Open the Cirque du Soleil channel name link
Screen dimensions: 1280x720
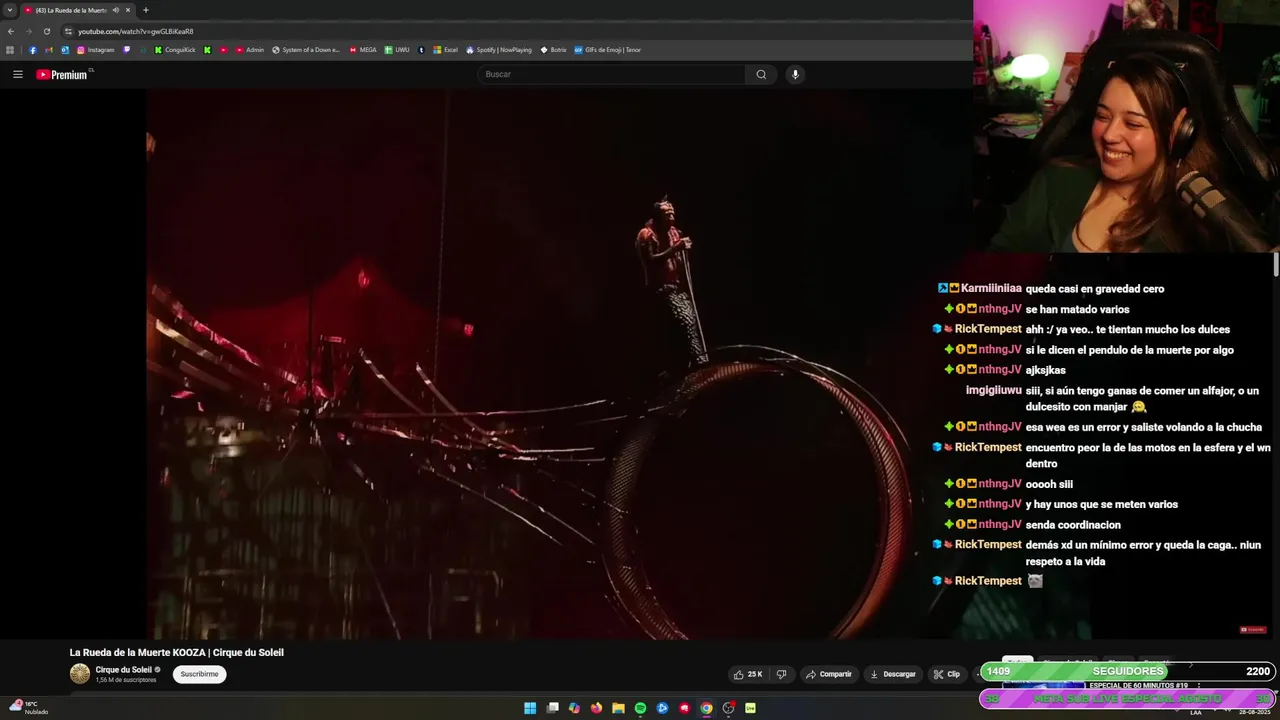124,670
